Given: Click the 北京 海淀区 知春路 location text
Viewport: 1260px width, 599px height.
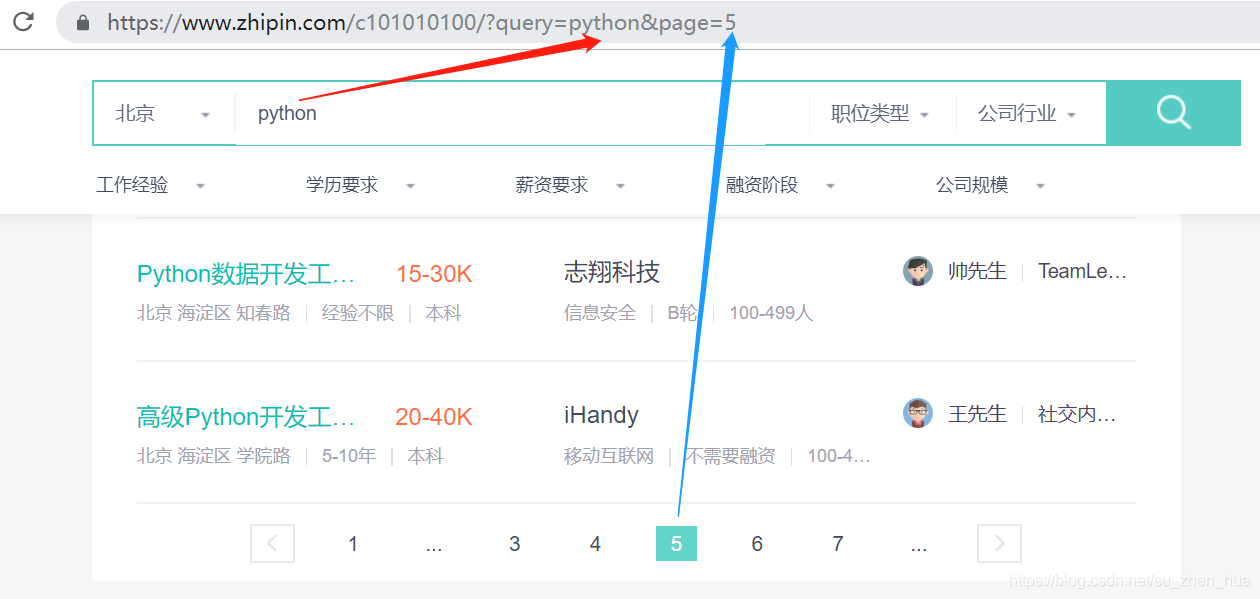Looking at the screenshot, I should [214, 313].
